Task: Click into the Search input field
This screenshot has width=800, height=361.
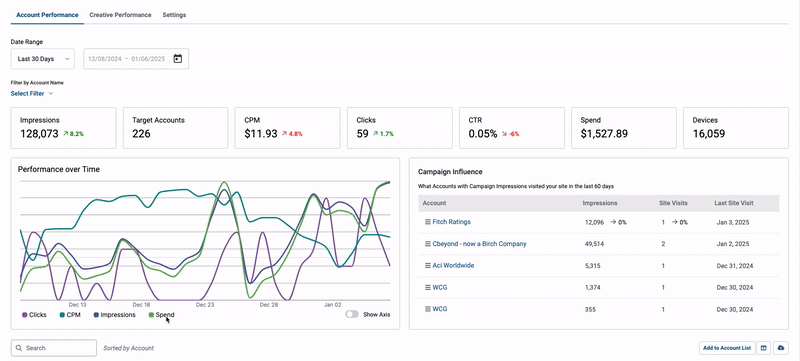Action: click(x=54, y=348)
